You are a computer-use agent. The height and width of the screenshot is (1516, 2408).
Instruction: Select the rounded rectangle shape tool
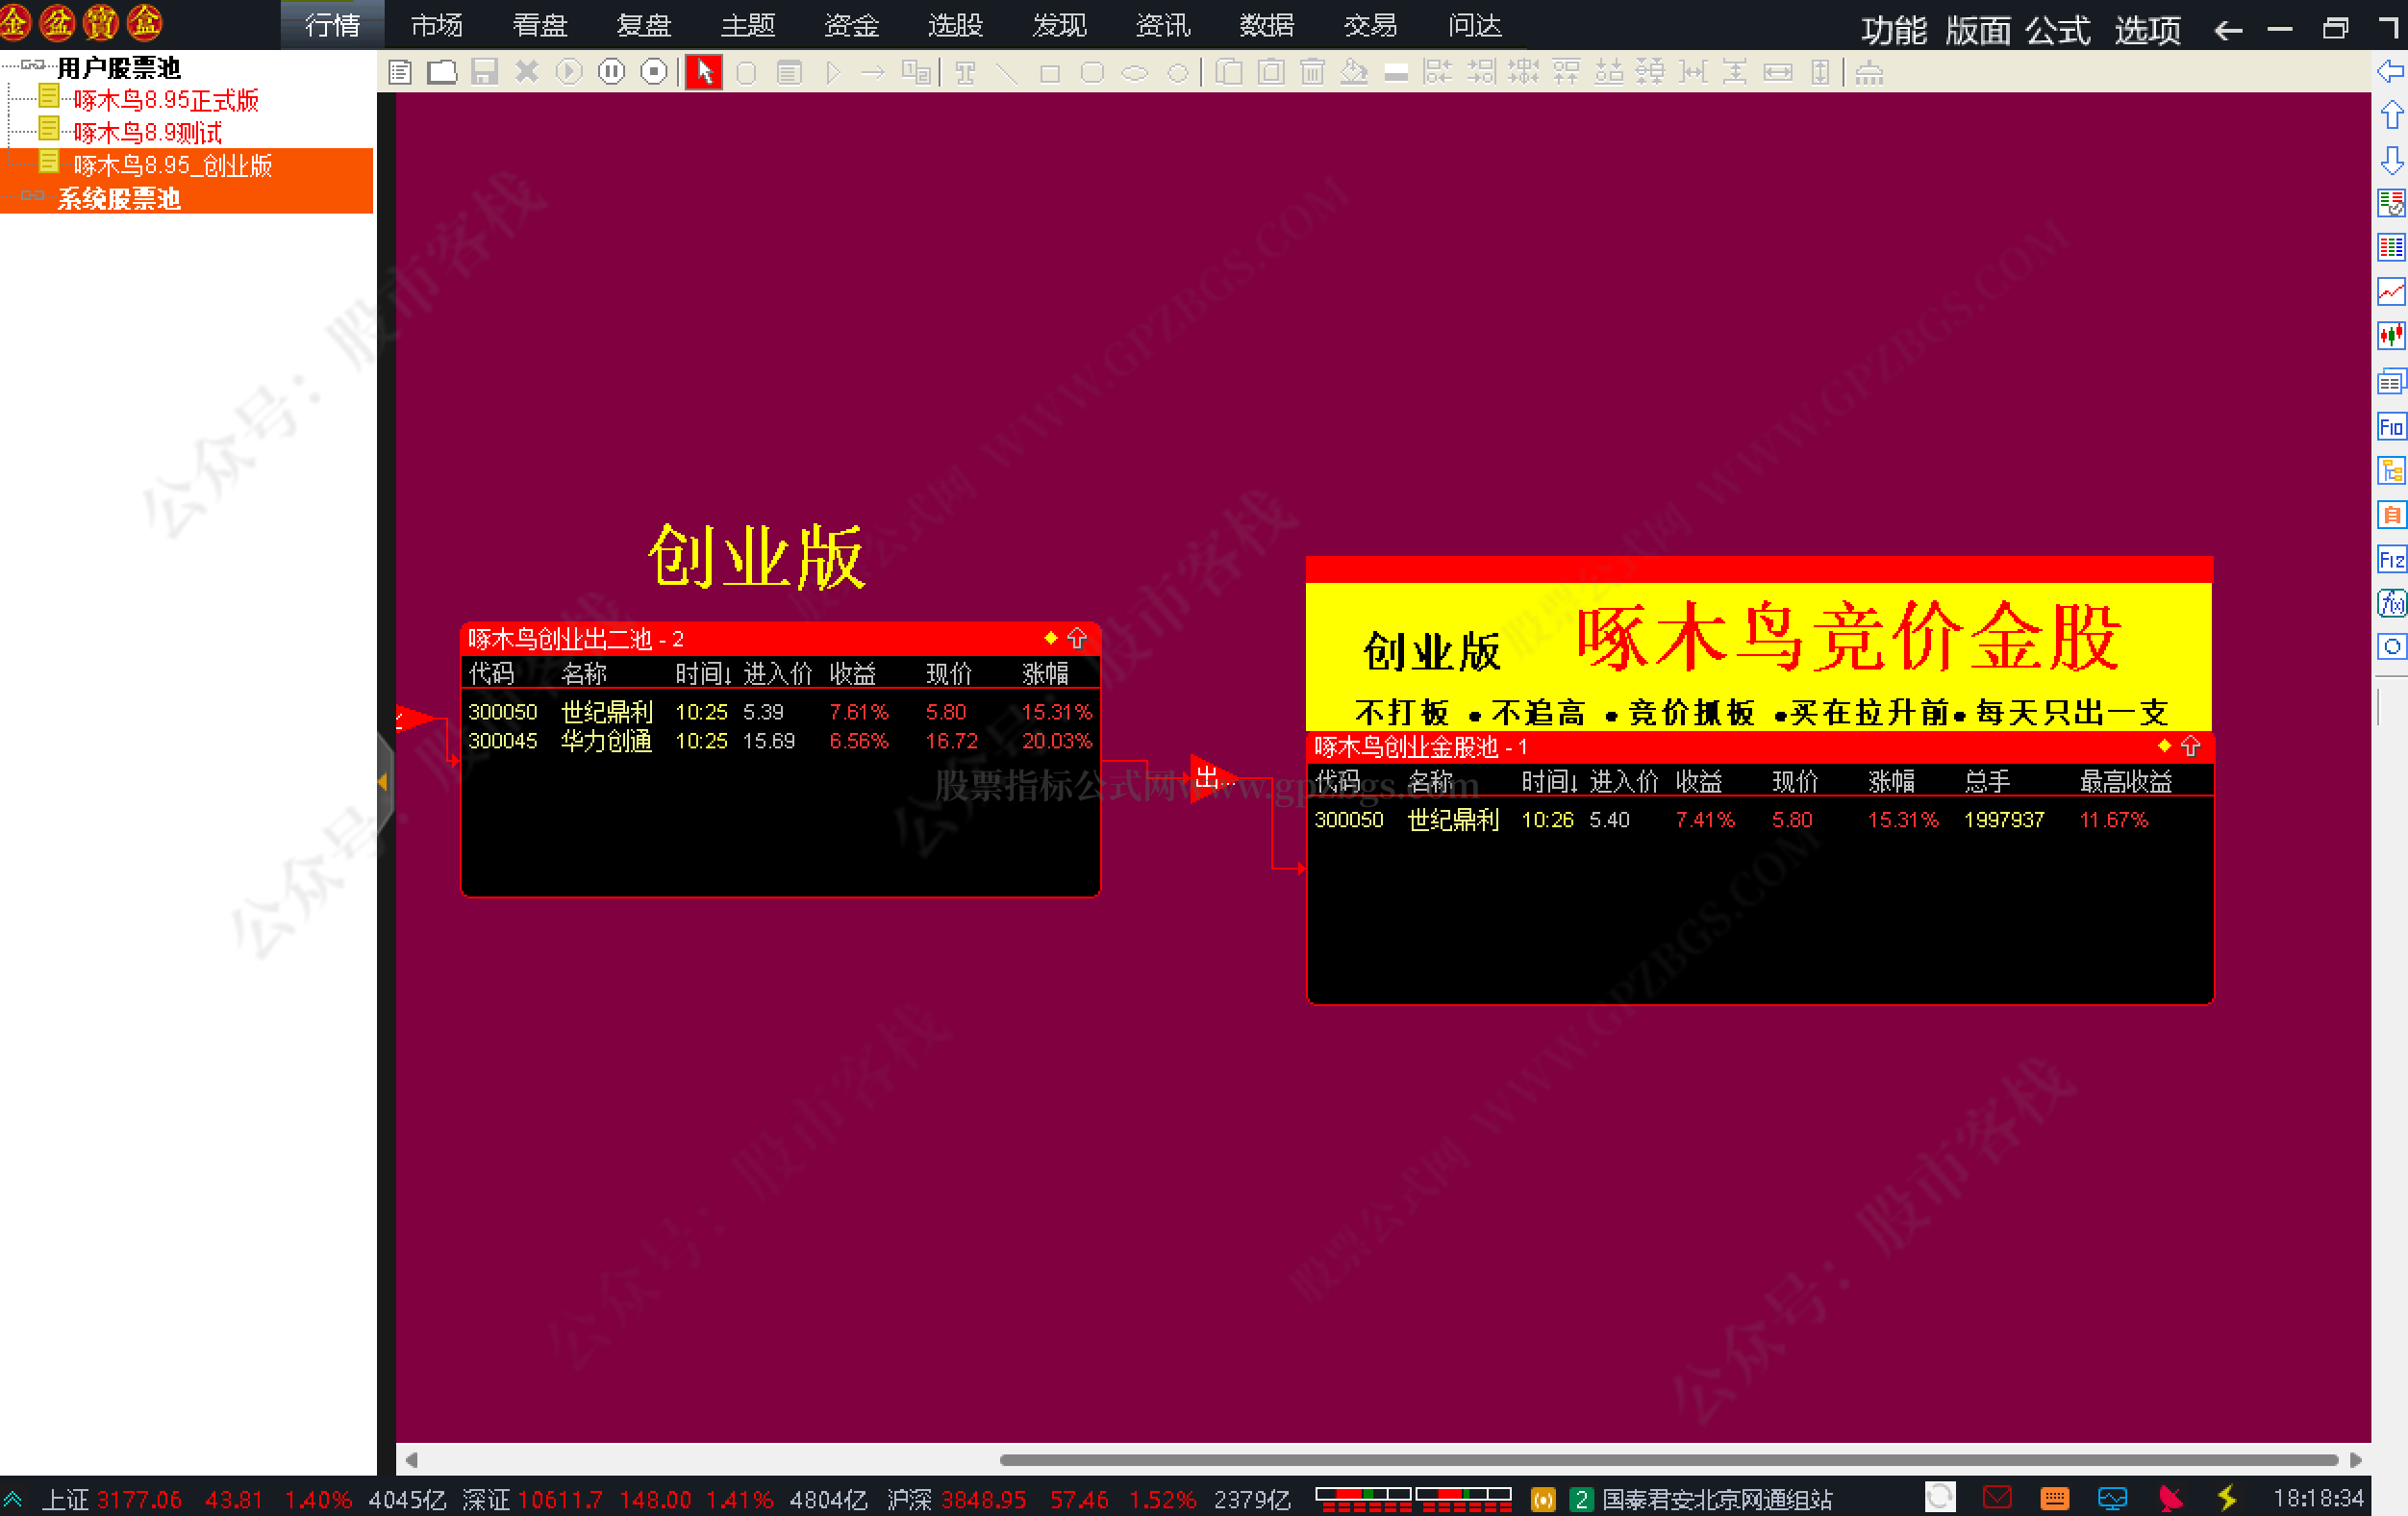pos(1093,73)
